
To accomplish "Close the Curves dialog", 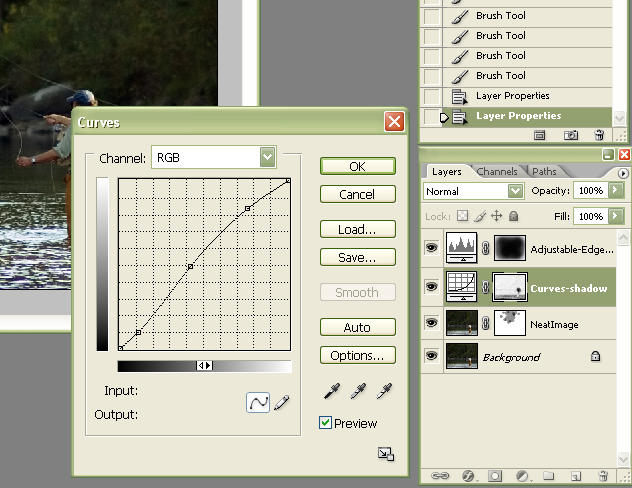I will pos(394,121).
